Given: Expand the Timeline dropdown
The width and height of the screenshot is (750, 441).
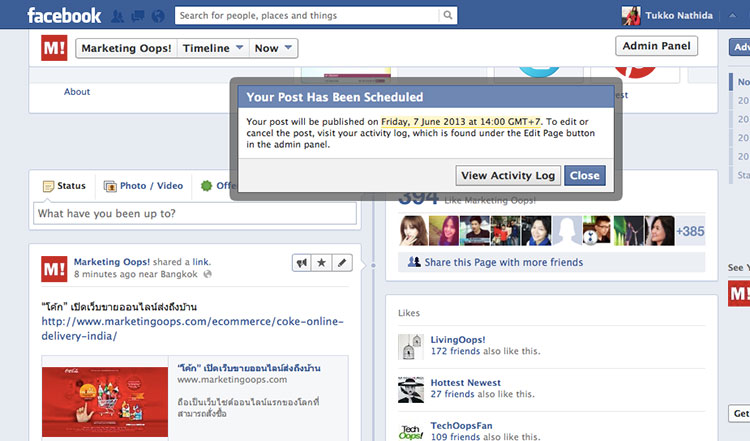Looking at the screenshot, I should pos(213,48).
